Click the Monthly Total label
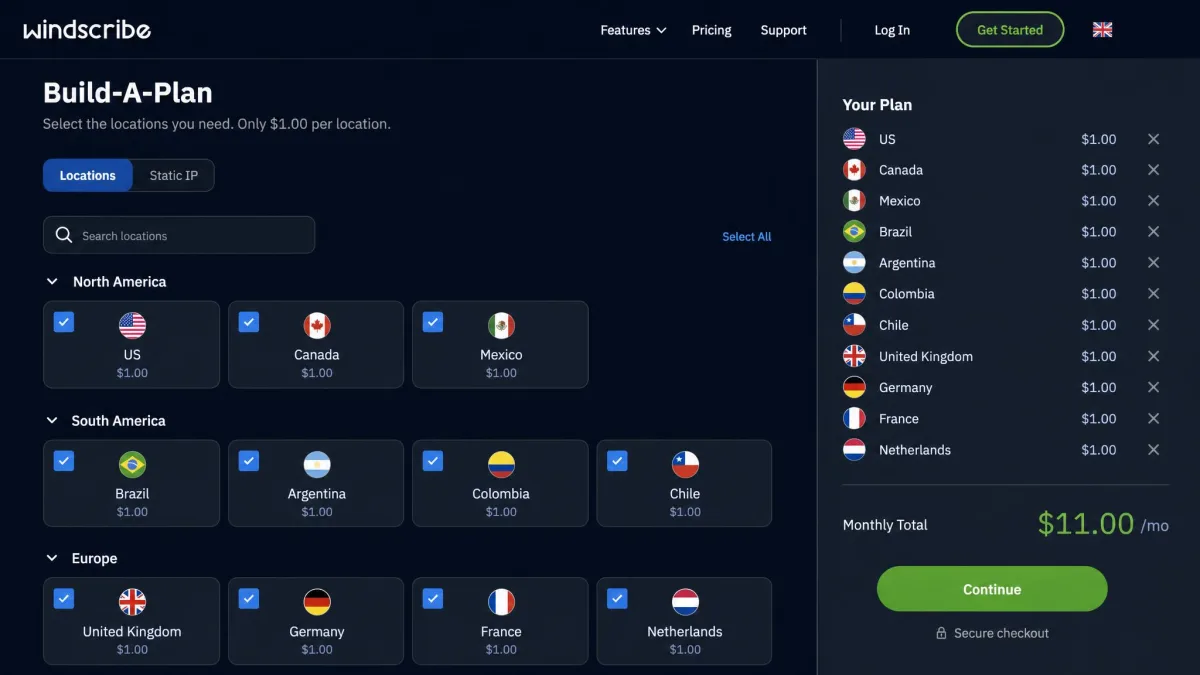The width and height of the screenshot is (1200, 675). [885, 525]
